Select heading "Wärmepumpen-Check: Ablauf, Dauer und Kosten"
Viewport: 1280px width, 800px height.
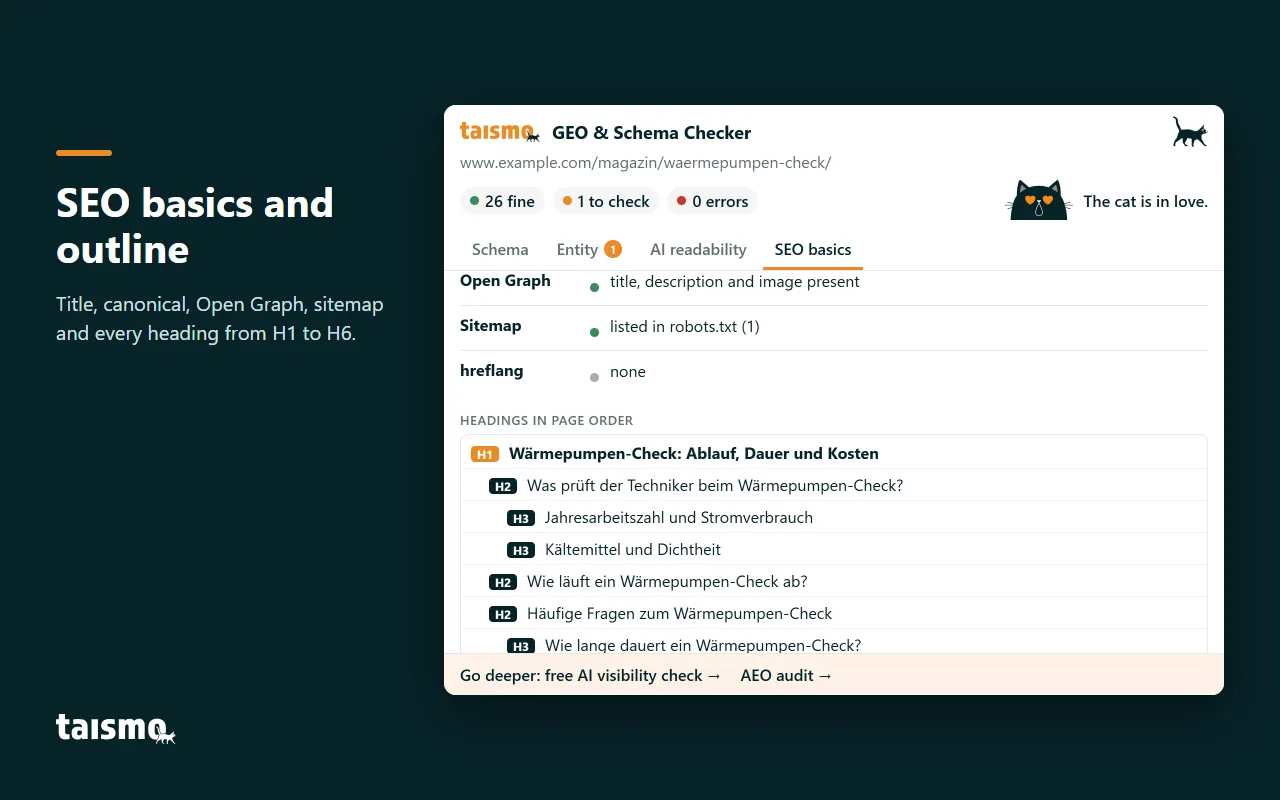point(694,454)
